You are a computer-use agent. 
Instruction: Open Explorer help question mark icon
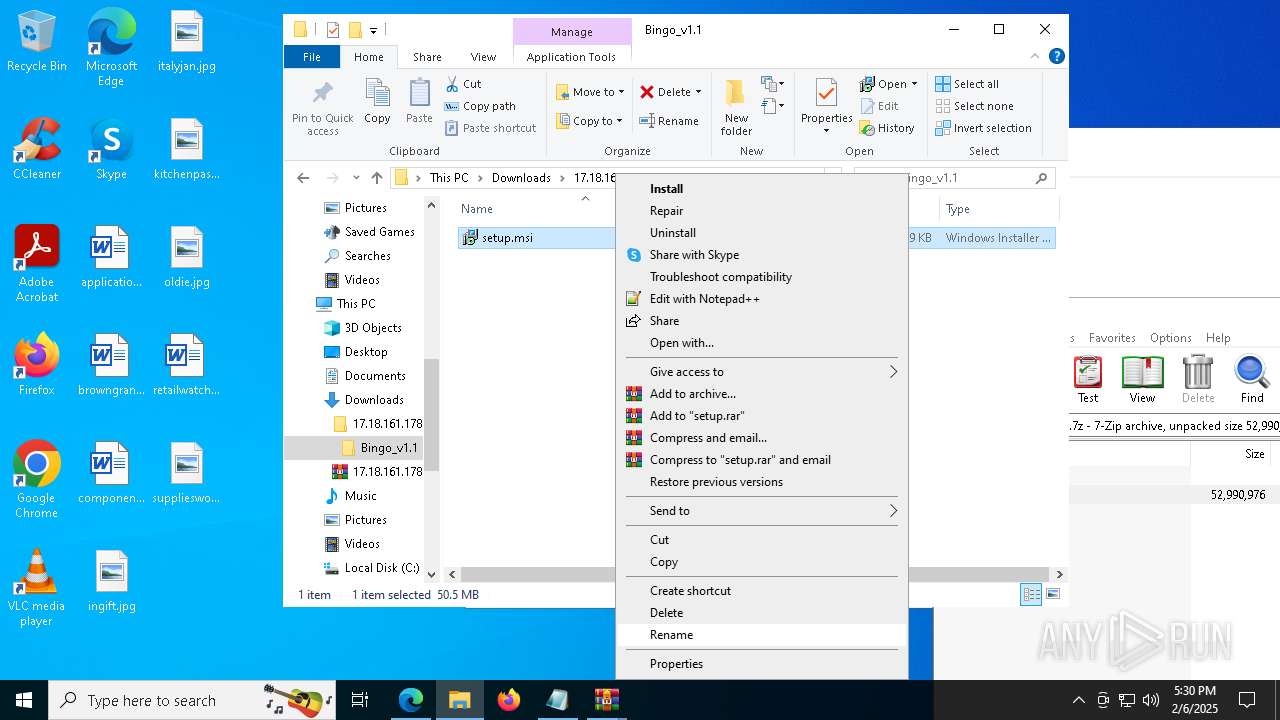(1056, 57)
